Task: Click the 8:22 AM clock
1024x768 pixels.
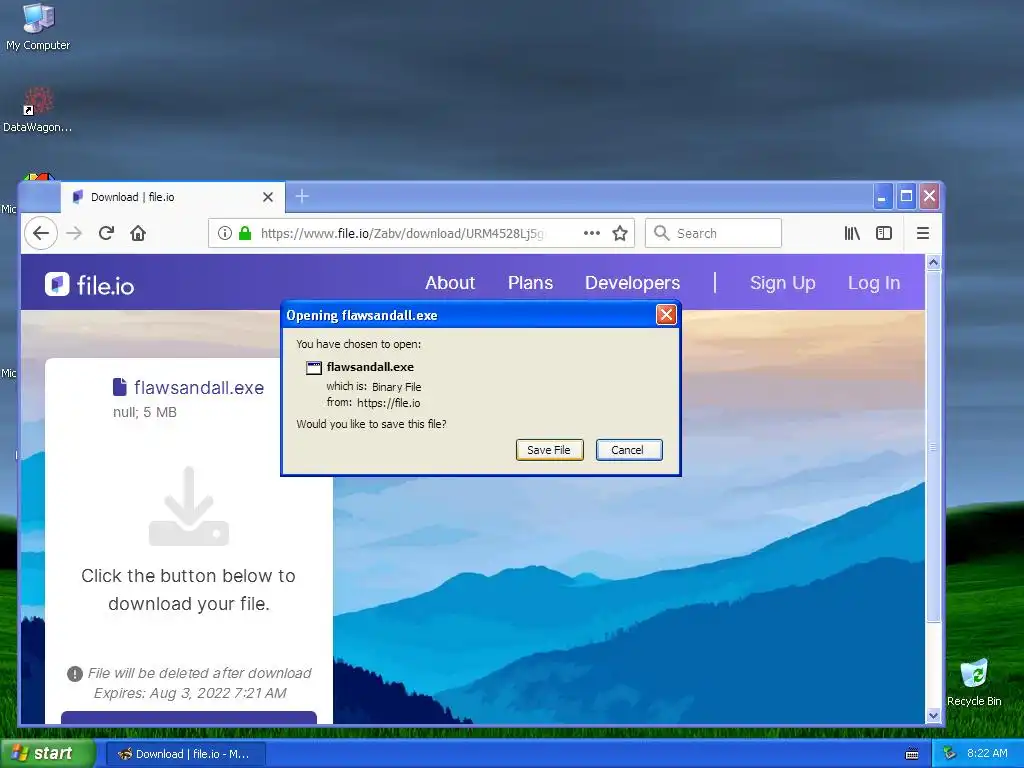Action: coord(987,753)
